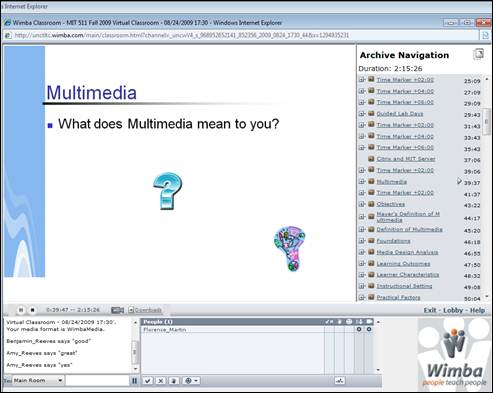Expand the Objectives archive entry

[362, 204]
